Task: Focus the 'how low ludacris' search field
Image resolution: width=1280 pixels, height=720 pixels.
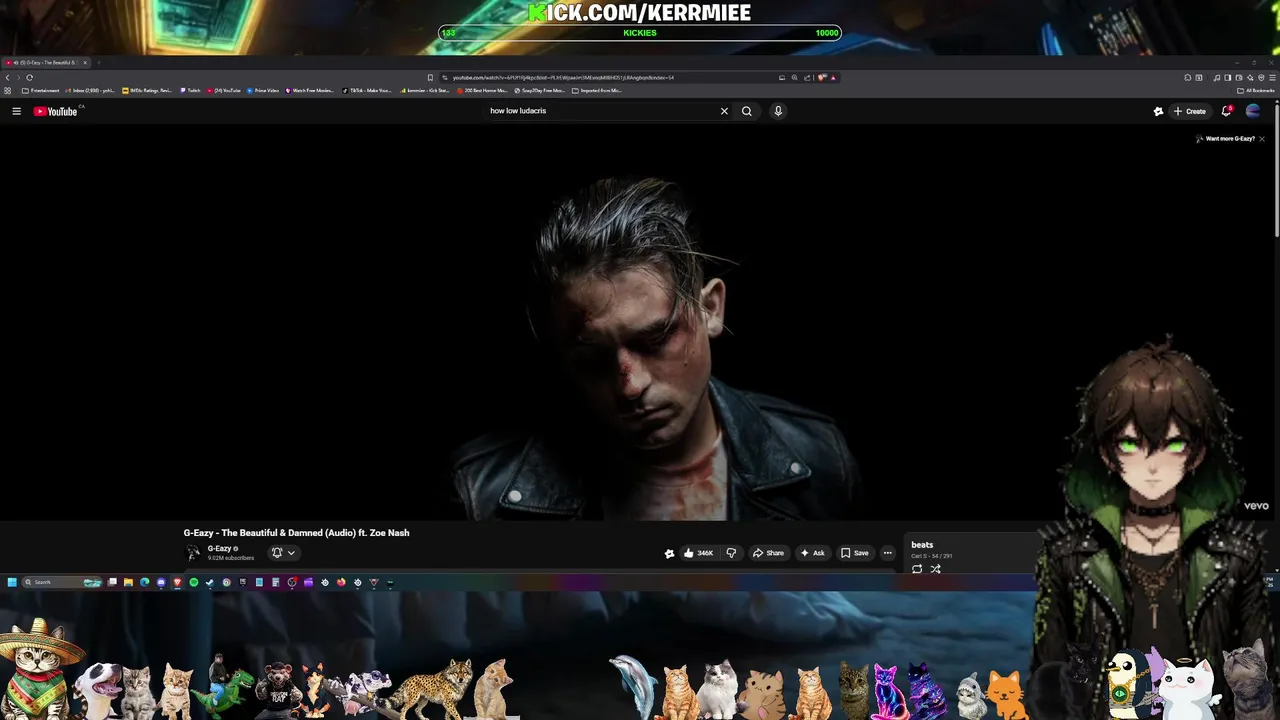Action: (600, 111)
